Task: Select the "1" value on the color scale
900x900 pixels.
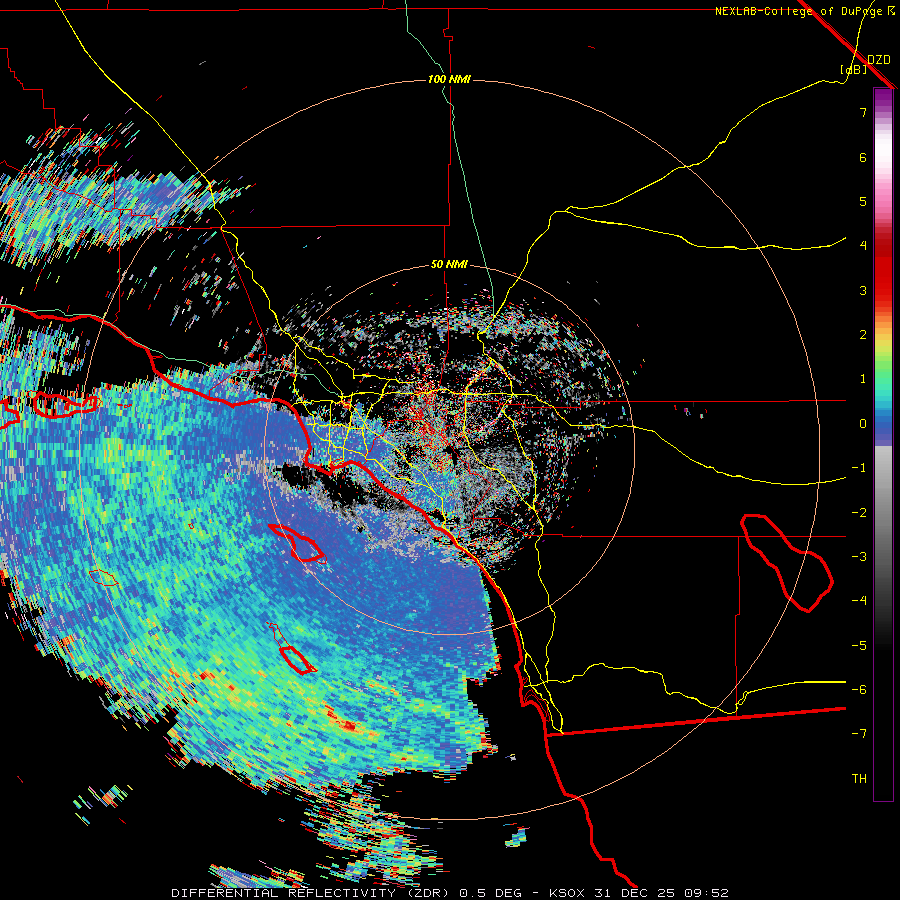Action: (x=863, y=379)
